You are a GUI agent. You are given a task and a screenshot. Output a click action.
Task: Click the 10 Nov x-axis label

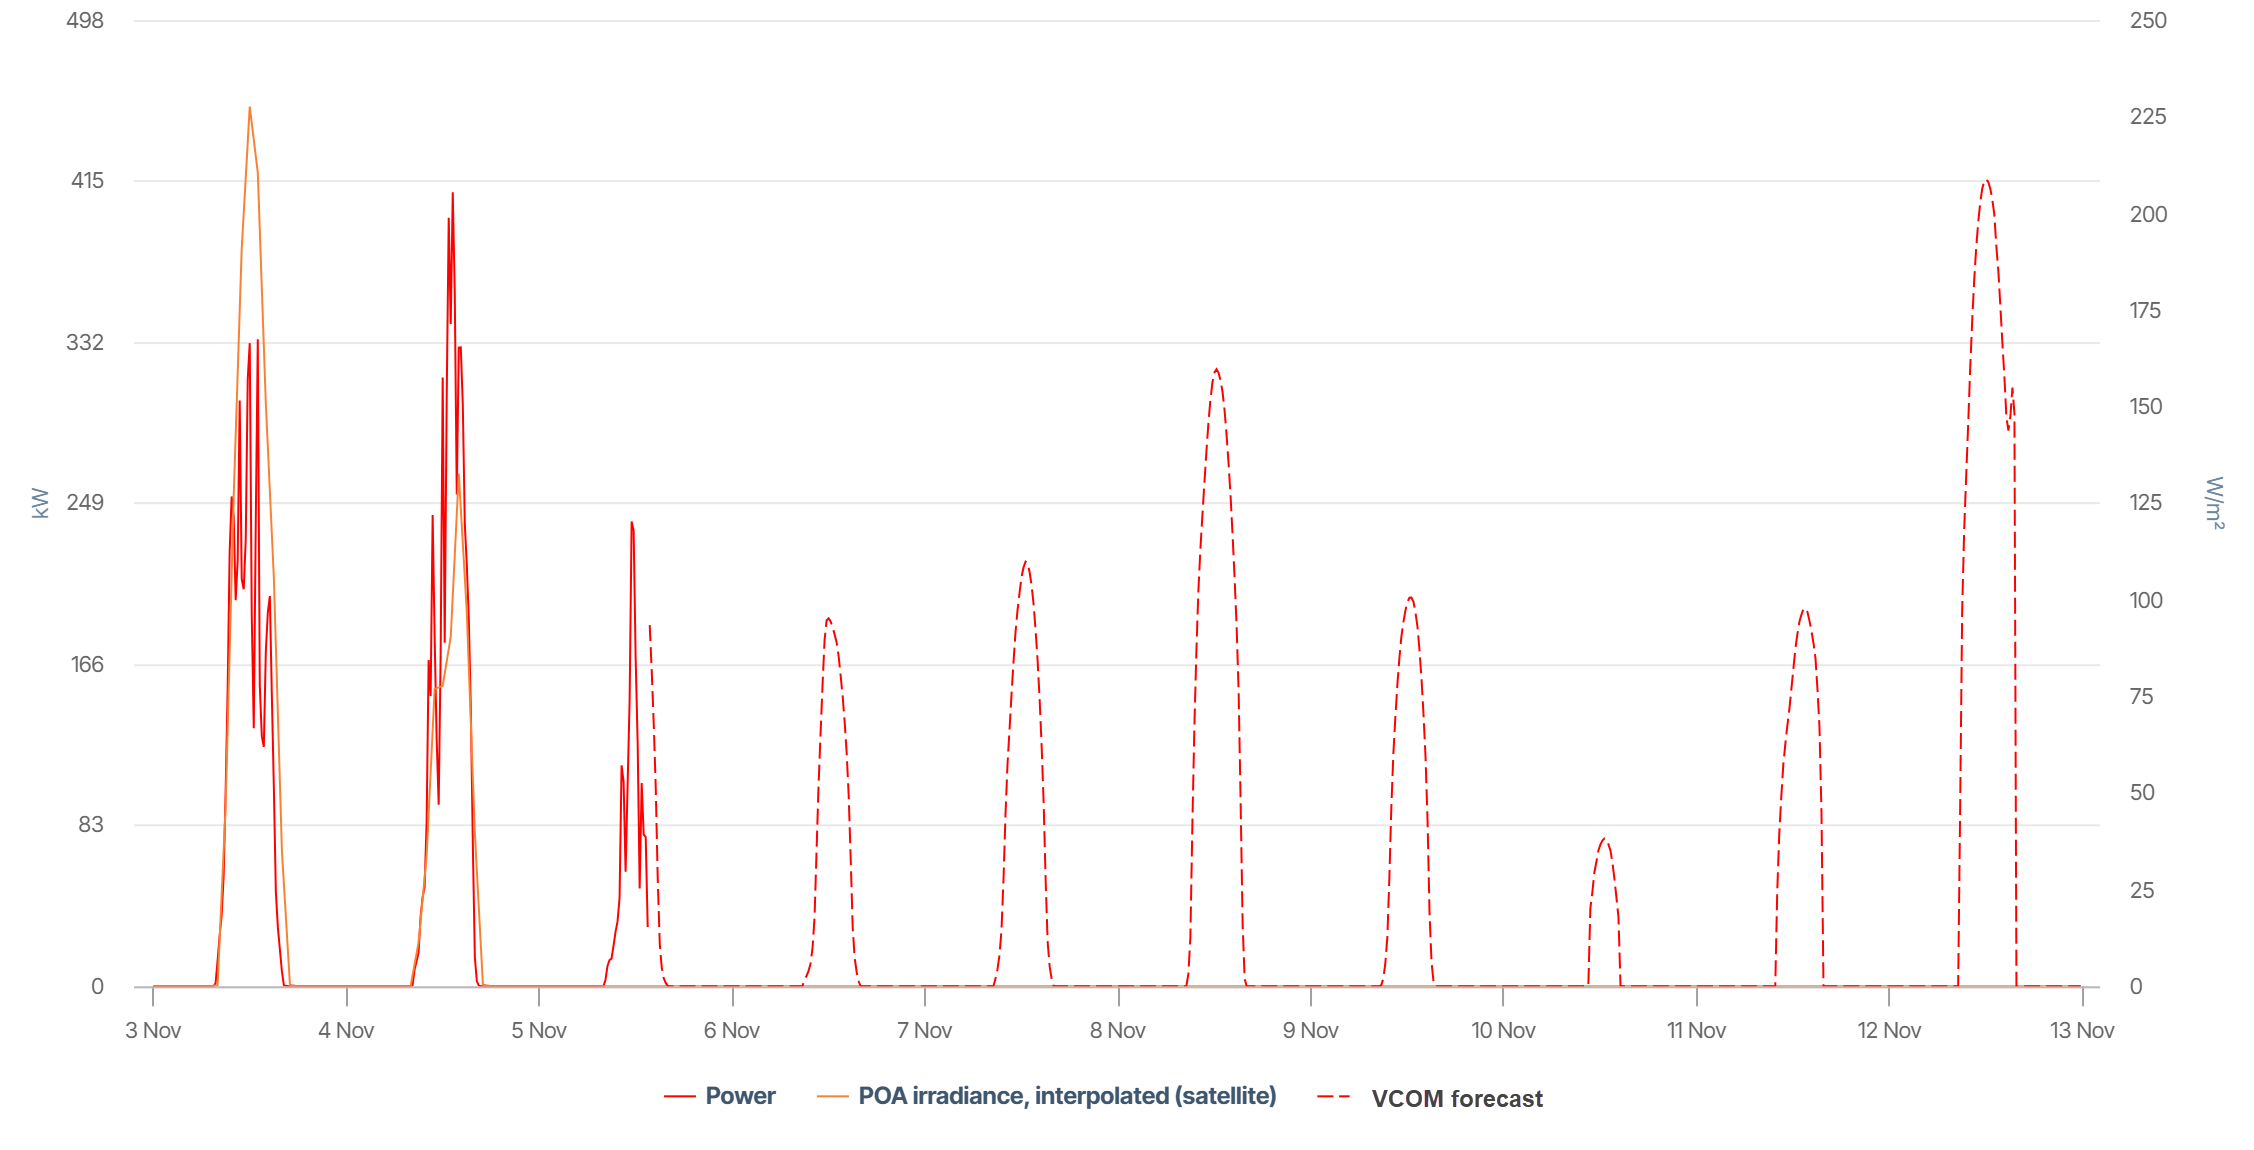[1503, 1030]
